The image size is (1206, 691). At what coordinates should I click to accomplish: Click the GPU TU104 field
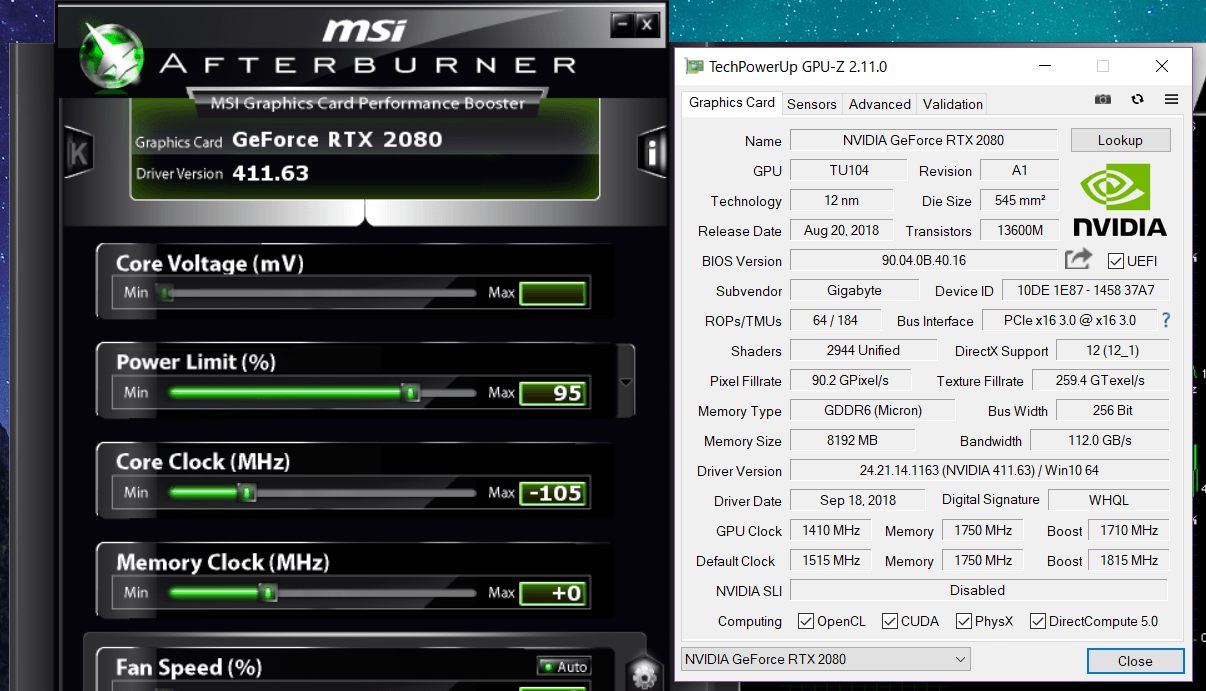[x=849, y=170]
